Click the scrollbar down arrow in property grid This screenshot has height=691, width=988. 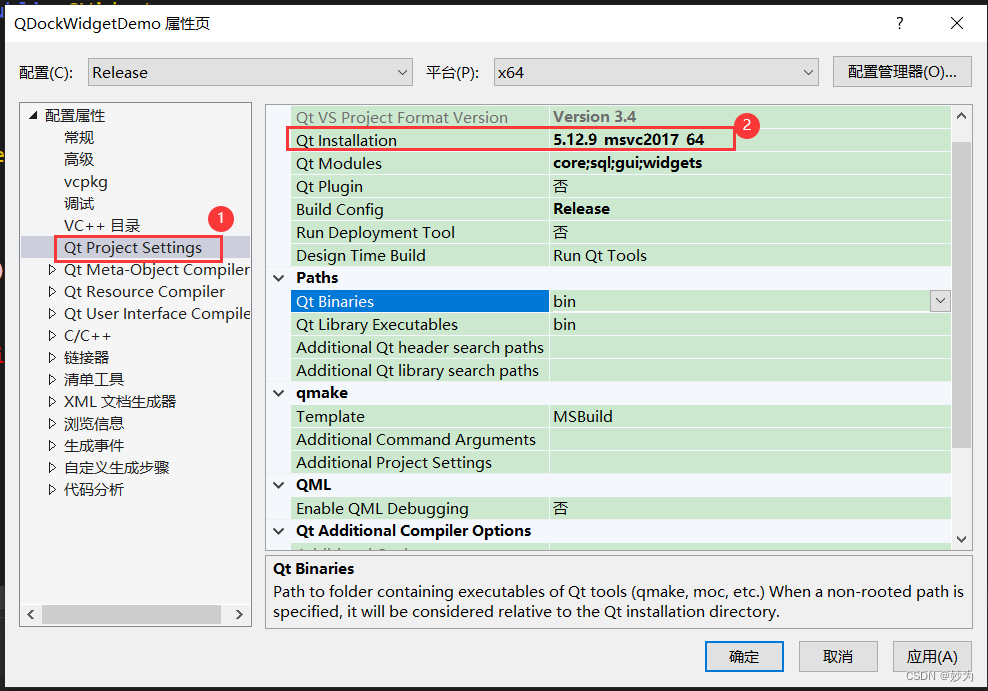pyautogui.click(x=961, y=538)
